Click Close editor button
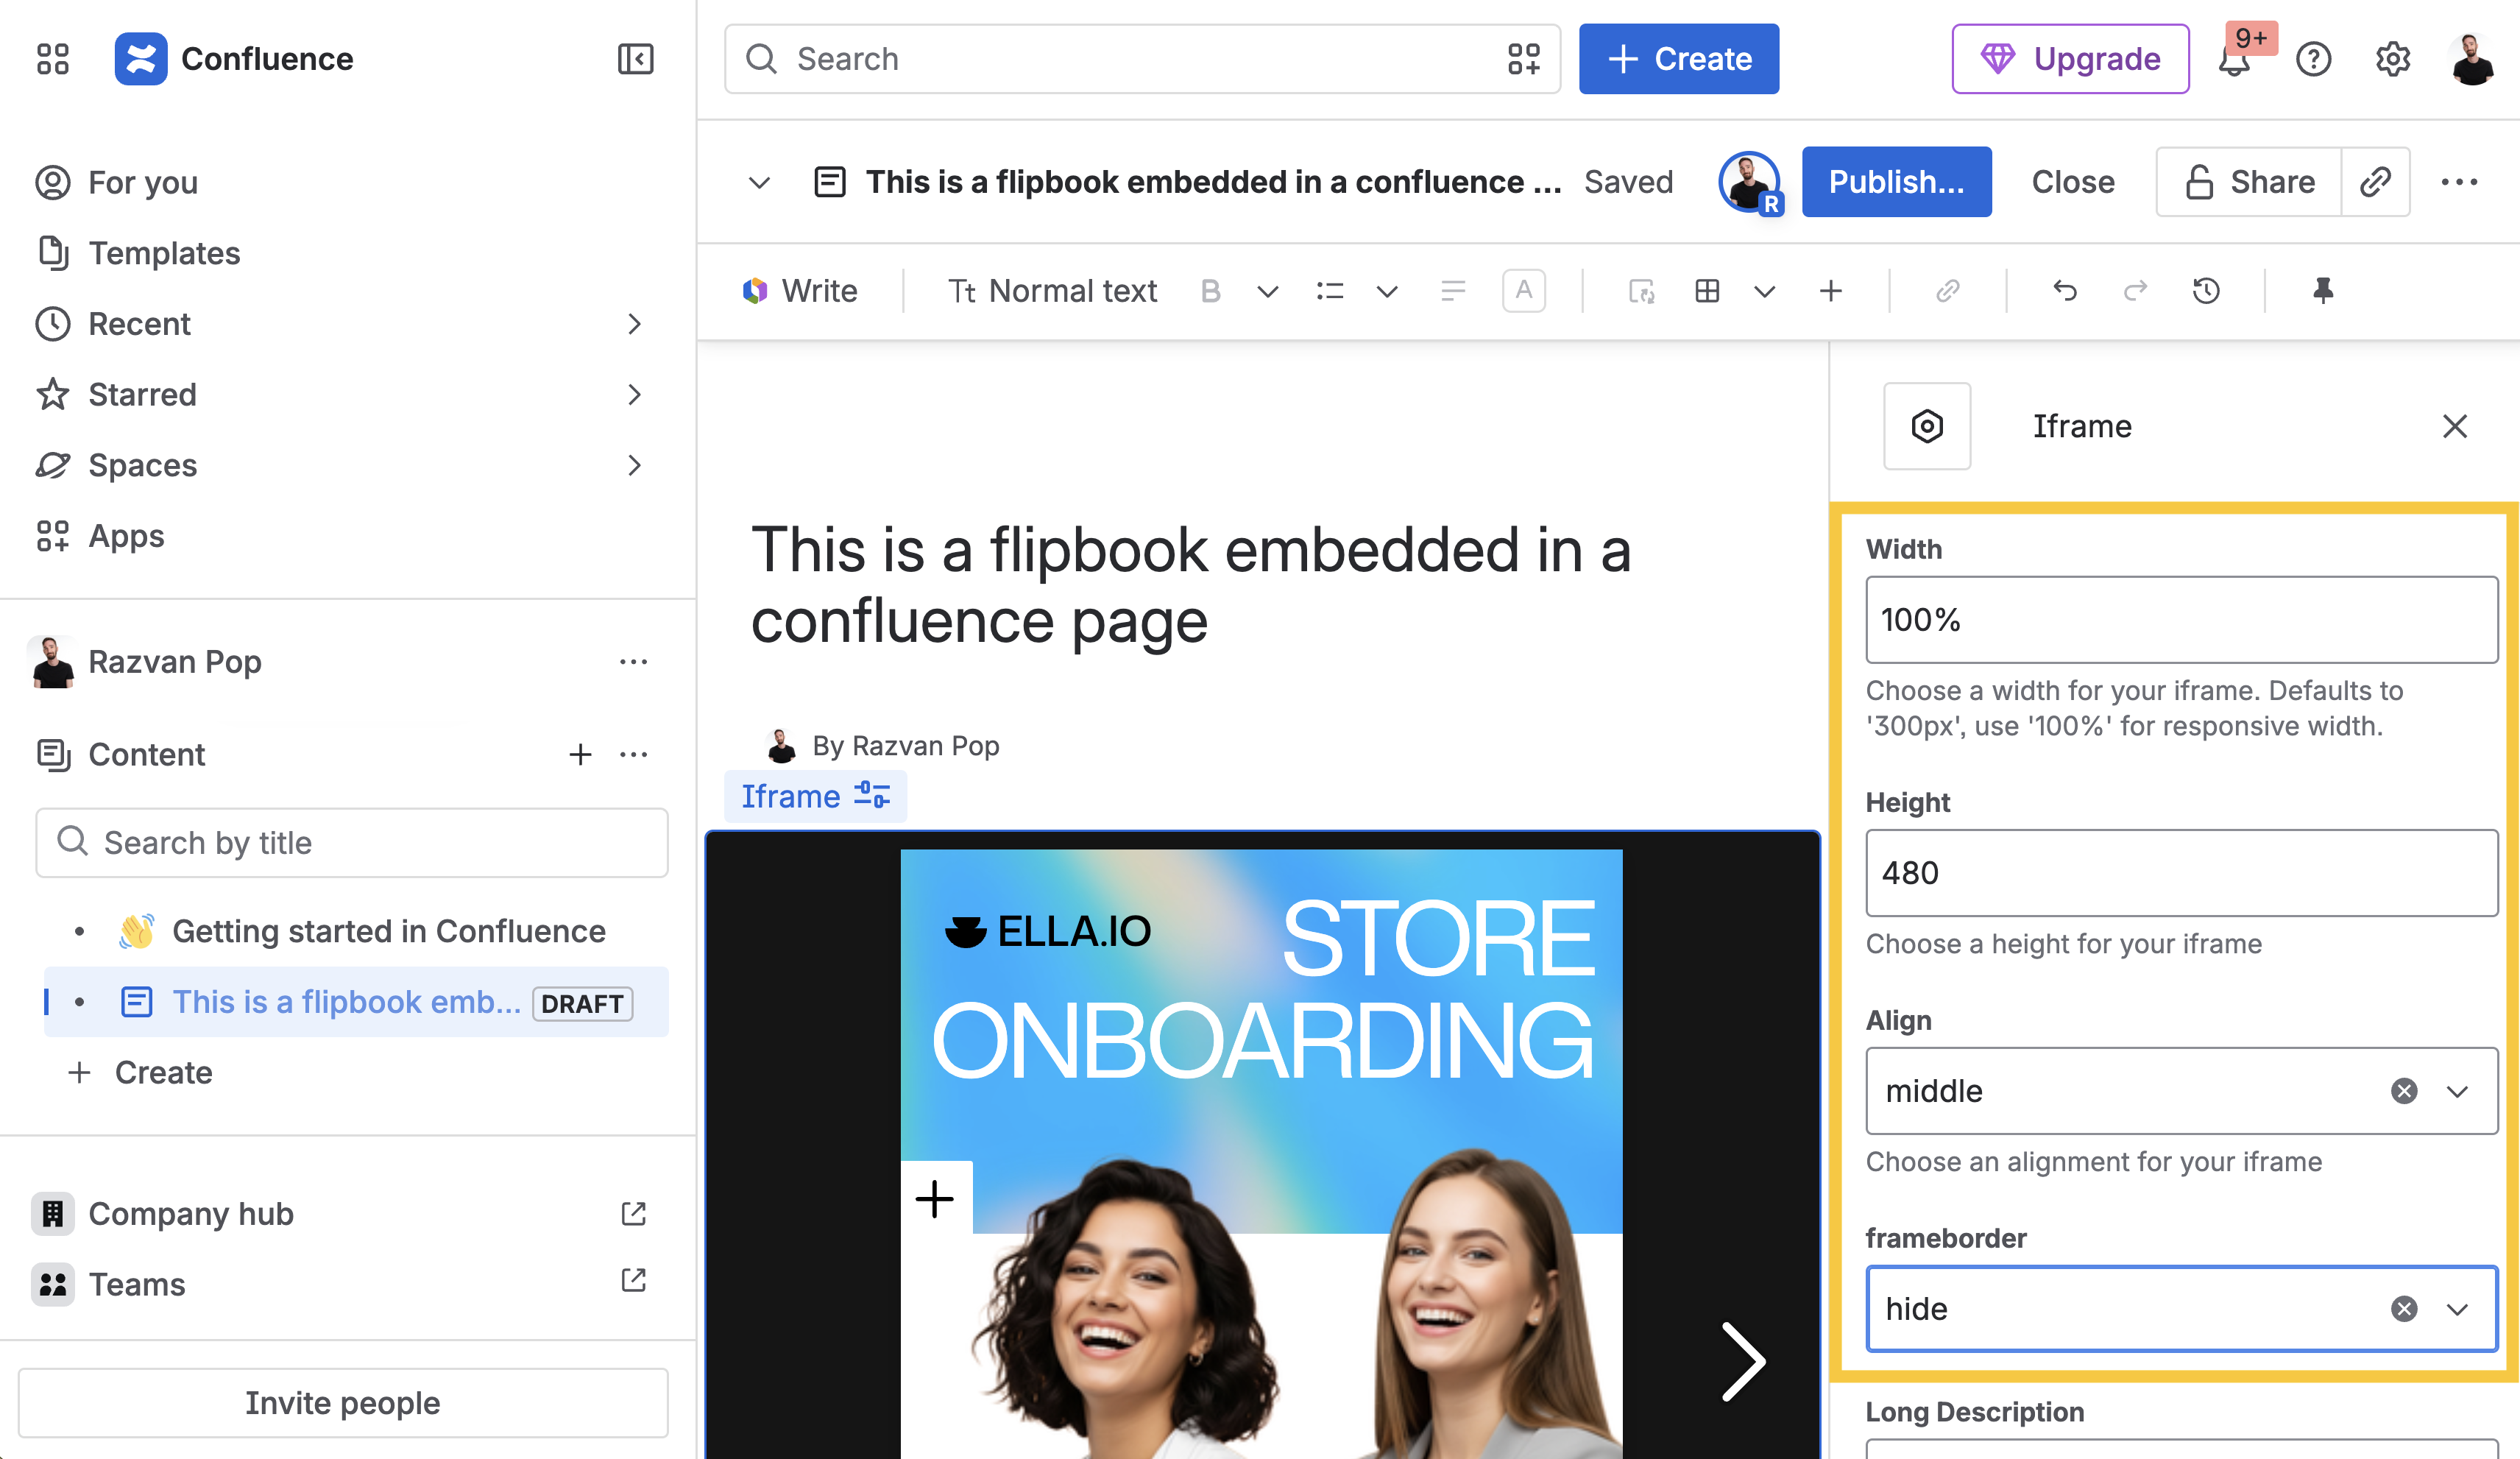Viewport: 2520px width, 1459px height. [x=2072, y=182]
